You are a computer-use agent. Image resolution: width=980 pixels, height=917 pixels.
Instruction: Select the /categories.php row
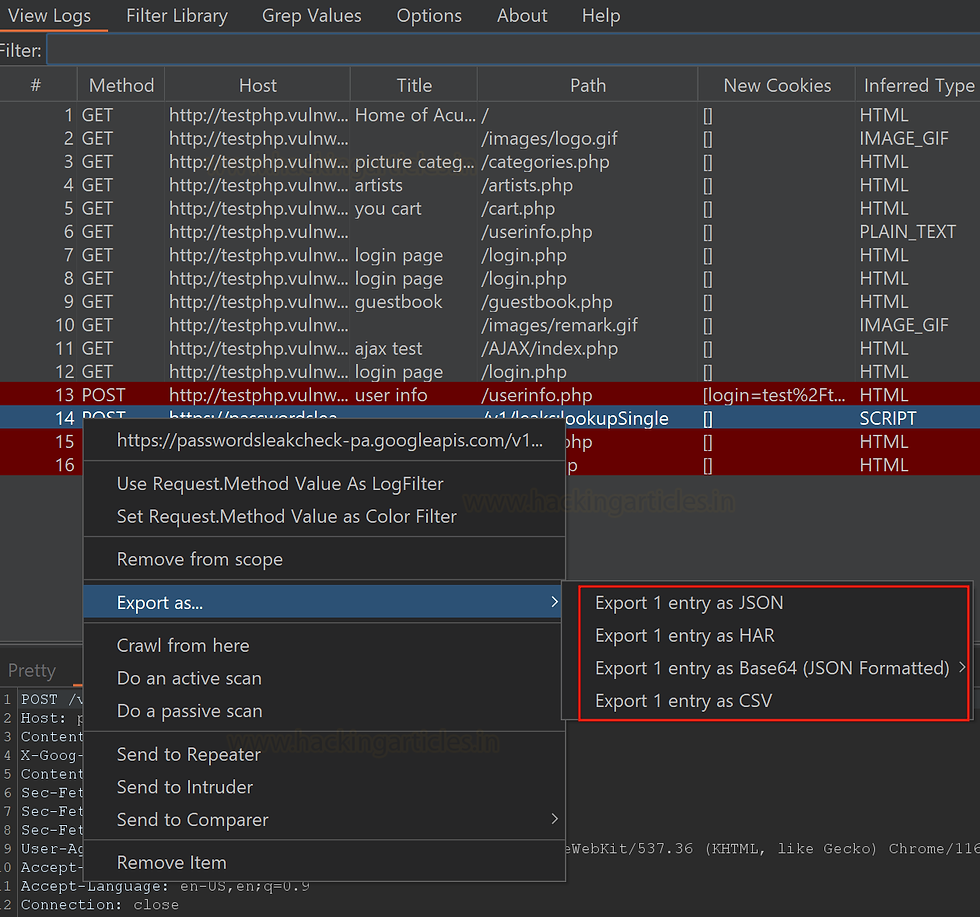pos(490,162)
